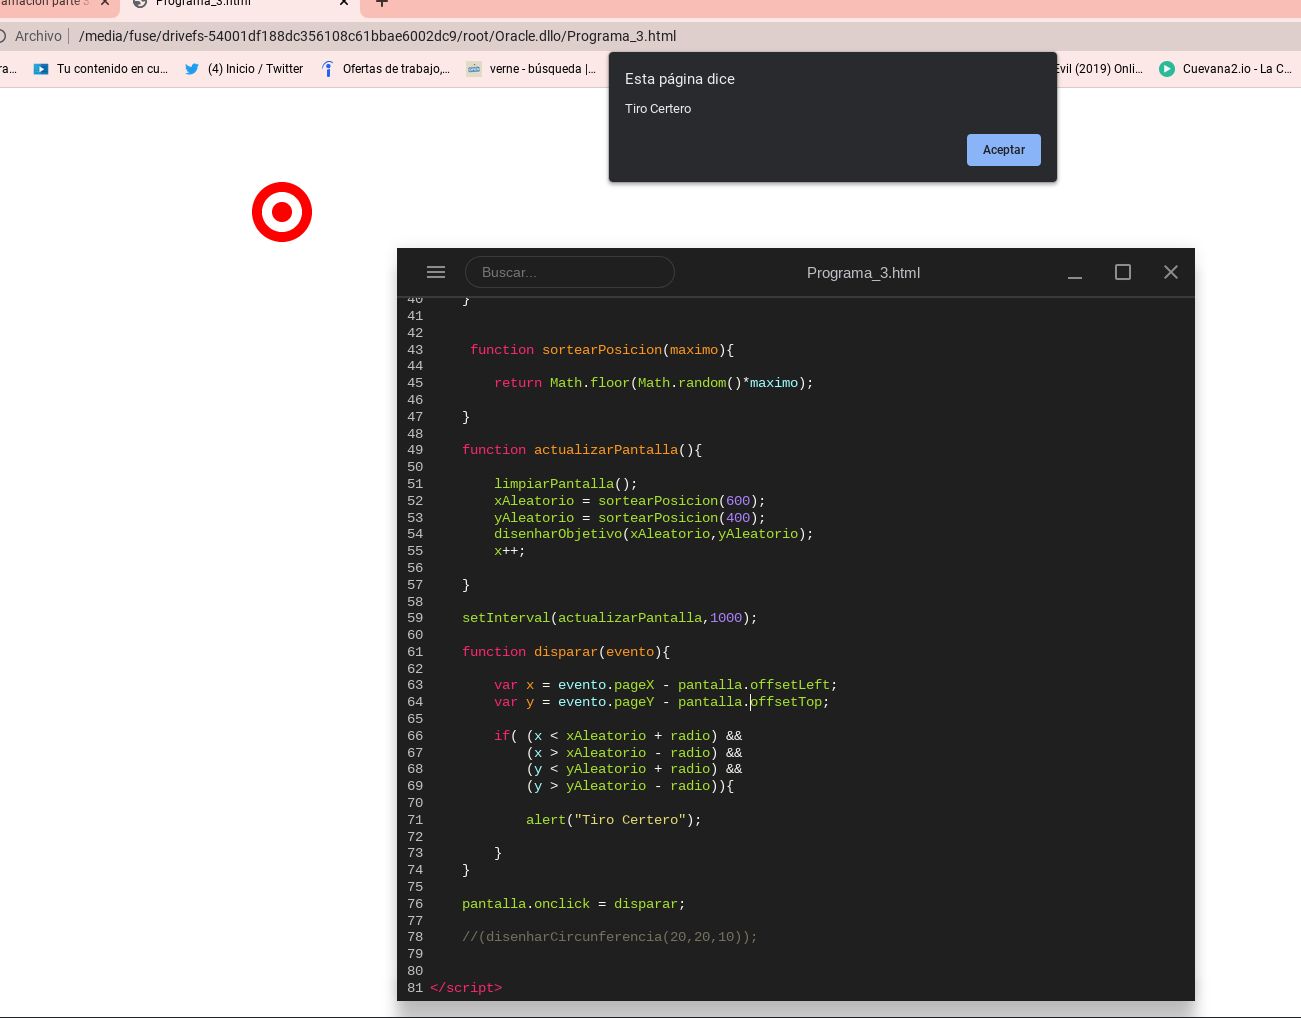Maximize the Programa_3.html editor window
The height and width of the screenshot is (1018, 1301).
click(x=1123, y=272)
